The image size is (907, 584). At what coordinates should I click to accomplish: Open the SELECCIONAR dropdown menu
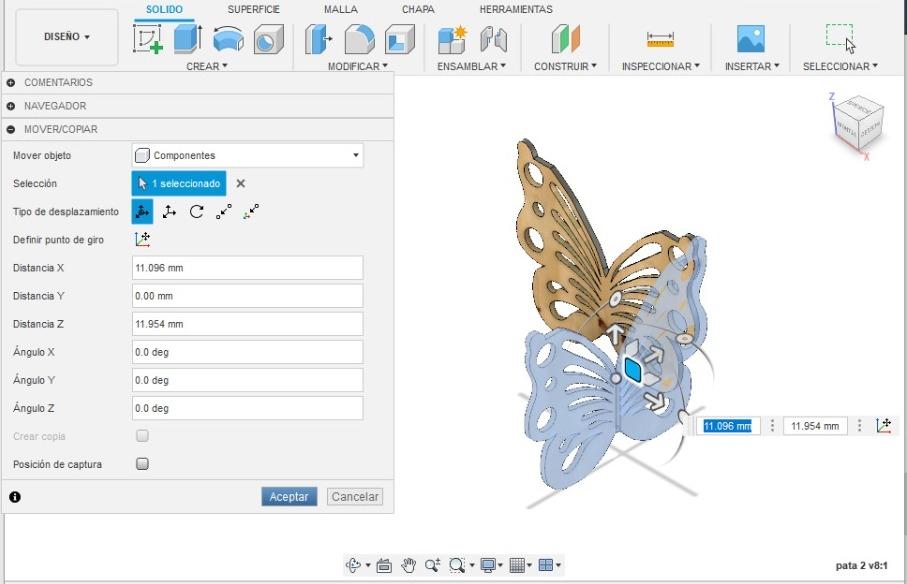pos(840,66)
